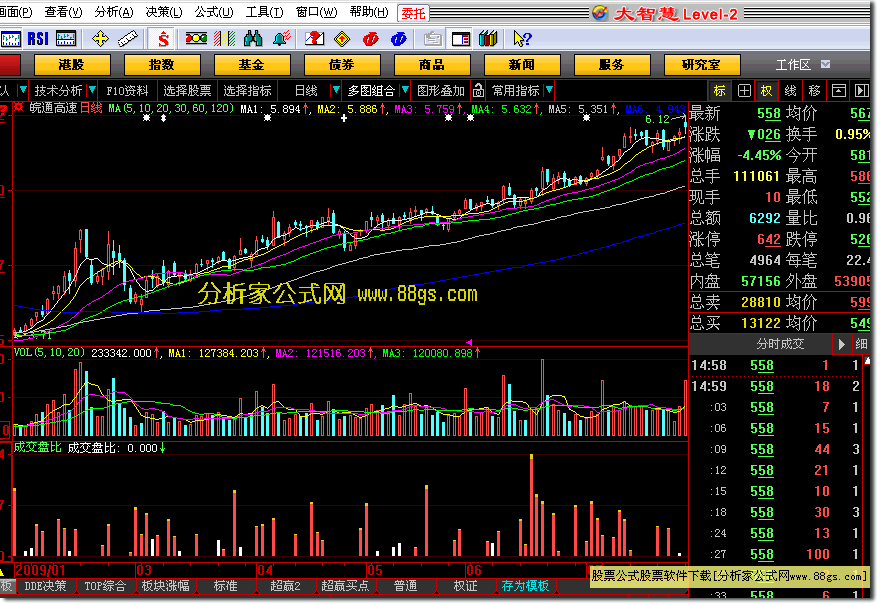Click the 港股 yellow button

[x=72, y=65]
